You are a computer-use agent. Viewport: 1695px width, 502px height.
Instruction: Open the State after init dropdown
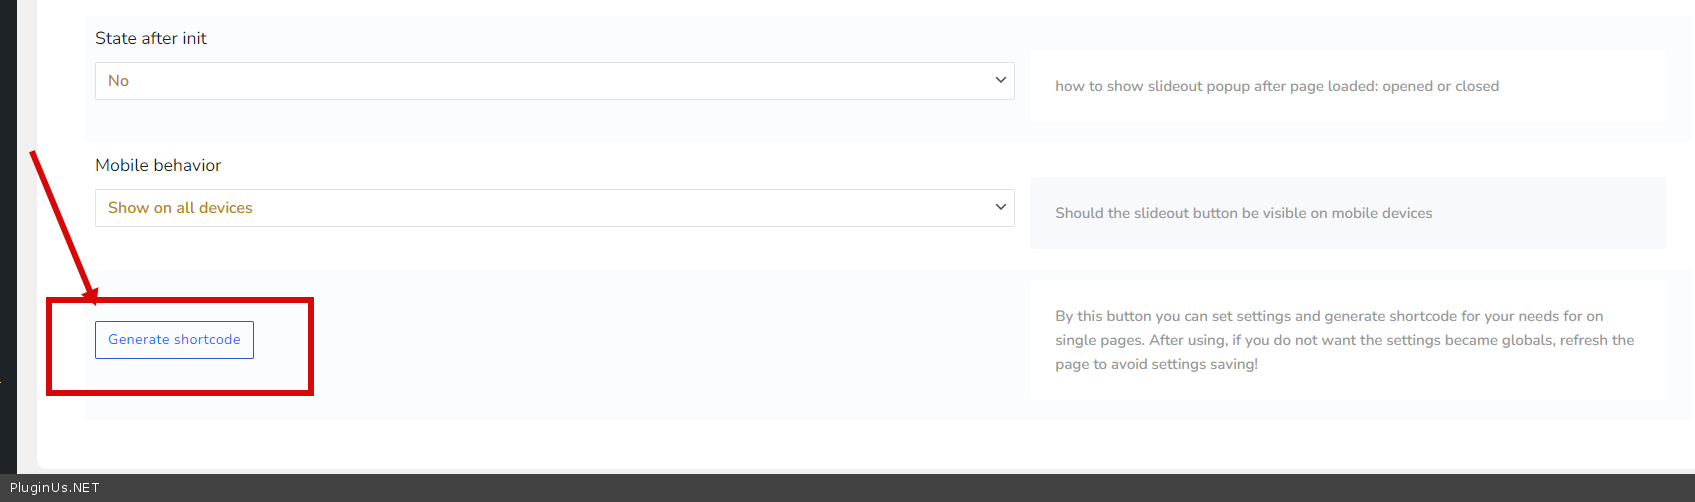tap(554, 81)
